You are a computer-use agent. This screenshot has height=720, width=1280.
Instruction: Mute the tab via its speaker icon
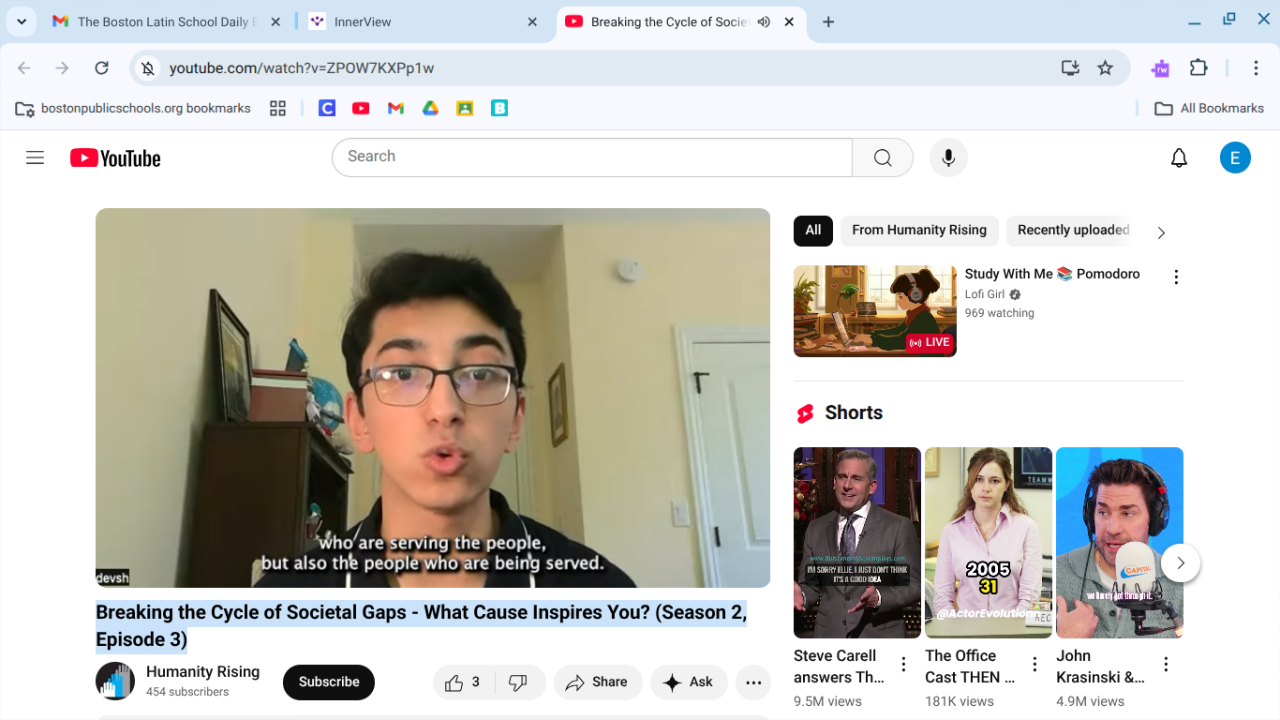pyautogui.click(x=764, y=22)
